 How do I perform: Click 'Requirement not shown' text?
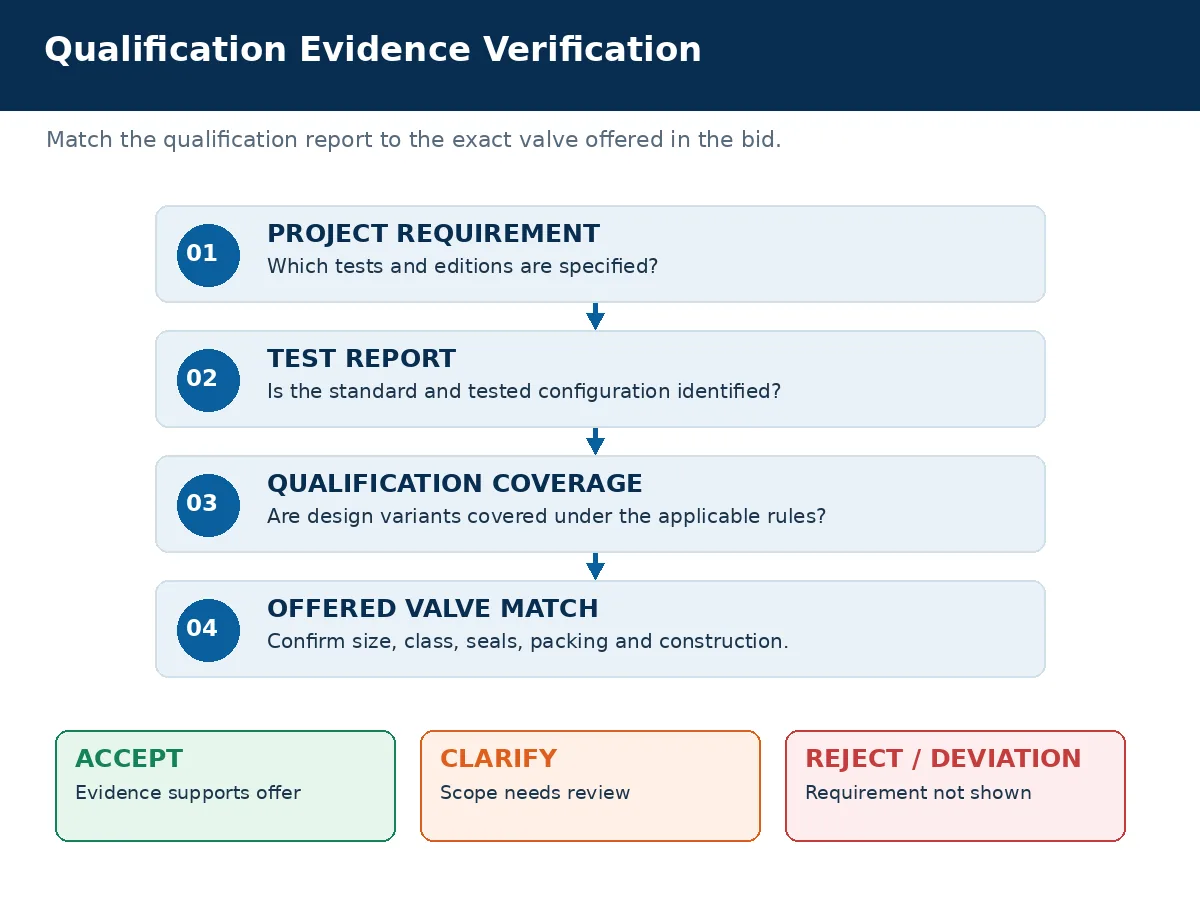pos(918,793)
